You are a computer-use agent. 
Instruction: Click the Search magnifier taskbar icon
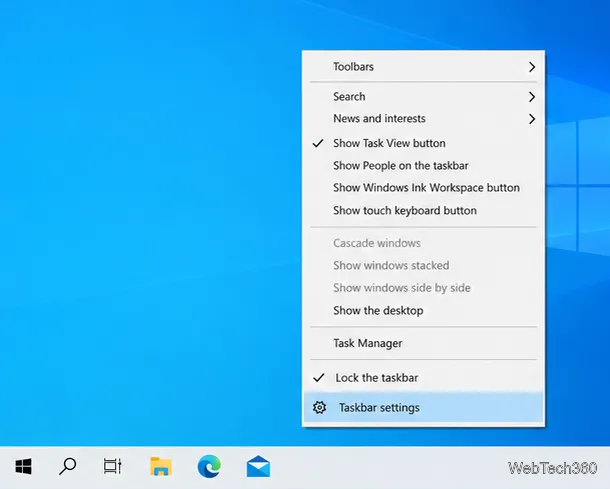click(x=68, y=466)
